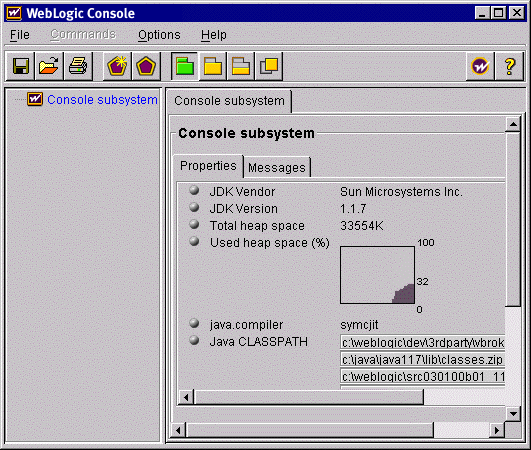The width and height of the screenshot is (531, 450).
Task: Click the Total heap space bullet indicator
Action: click(194, 224)
